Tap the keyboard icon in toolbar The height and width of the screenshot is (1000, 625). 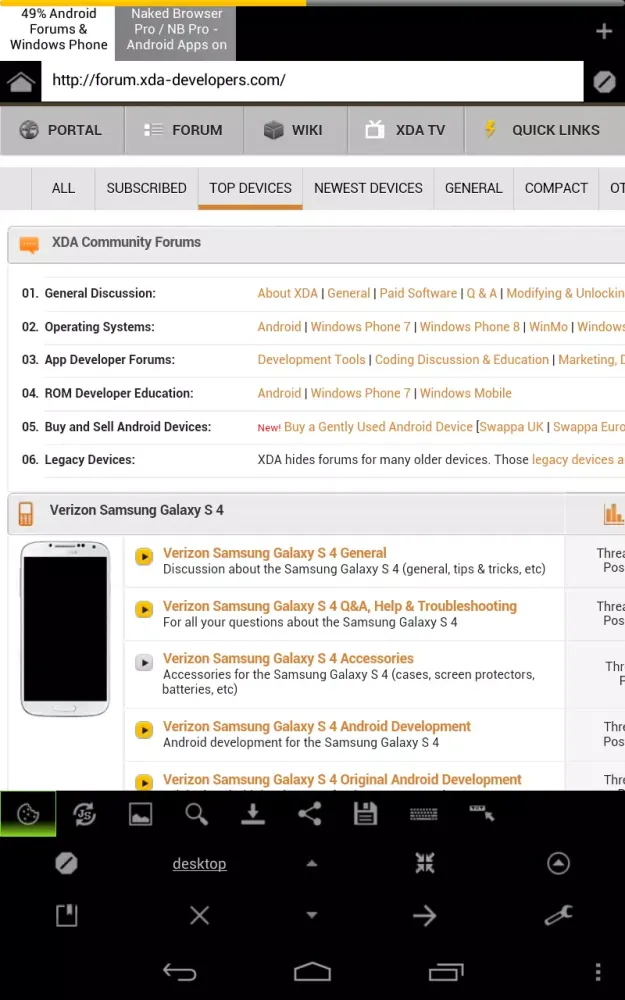[x=423, y=814]
